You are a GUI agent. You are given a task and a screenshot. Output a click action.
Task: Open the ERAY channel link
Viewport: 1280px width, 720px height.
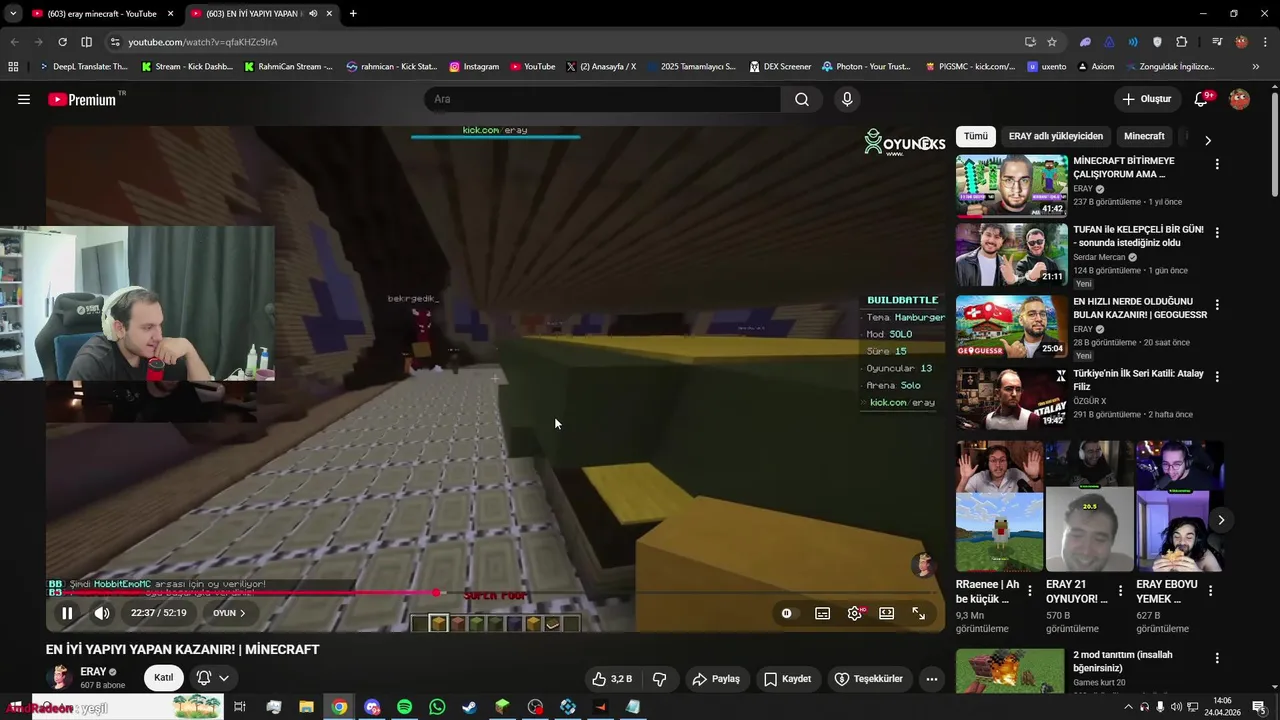93,672
